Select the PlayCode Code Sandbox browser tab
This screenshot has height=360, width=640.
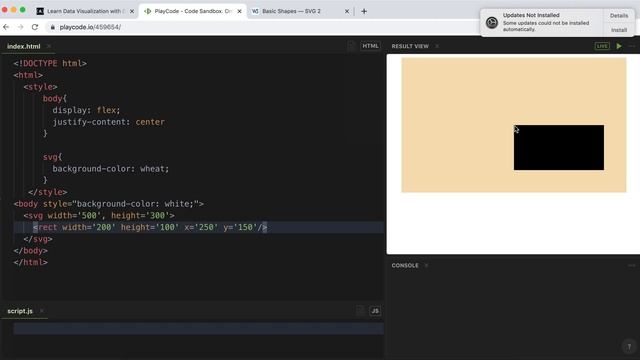[193, 11]
